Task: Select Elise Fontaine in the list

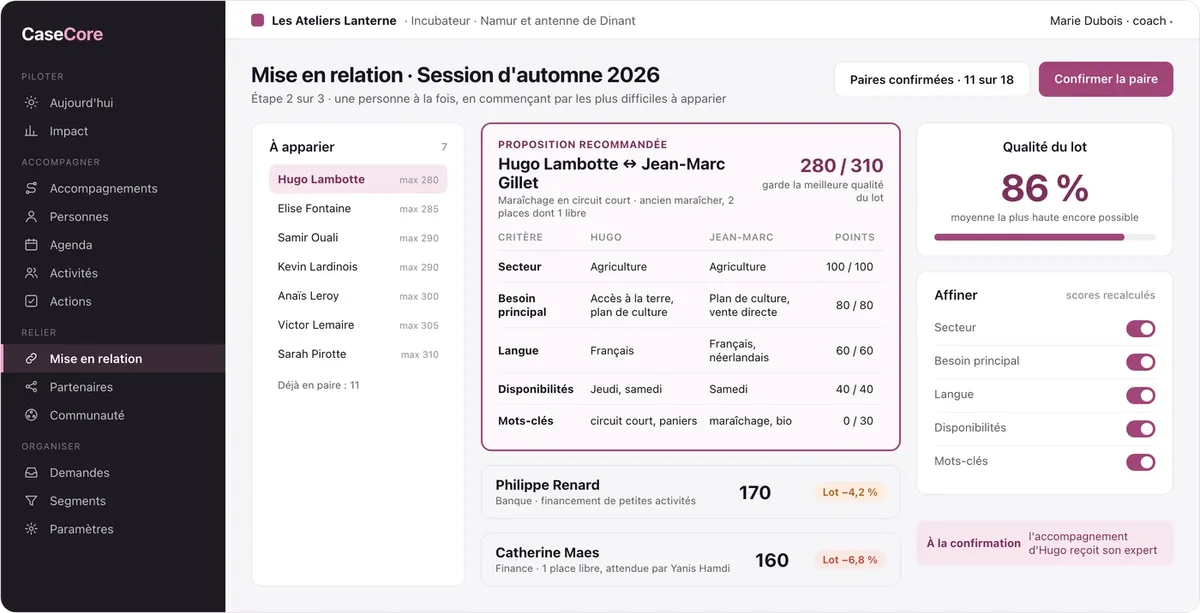Action: tap(358, 208)
